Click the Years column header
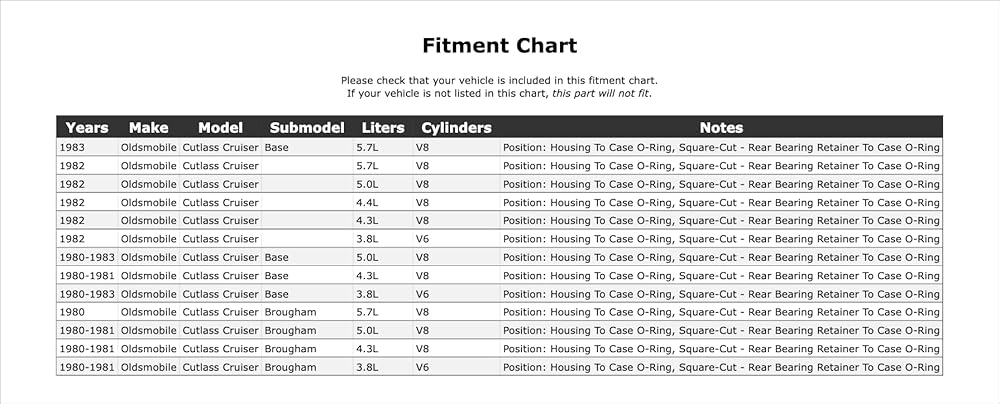The height and width of the screenshot is (404, 1000). coord(87,128)
